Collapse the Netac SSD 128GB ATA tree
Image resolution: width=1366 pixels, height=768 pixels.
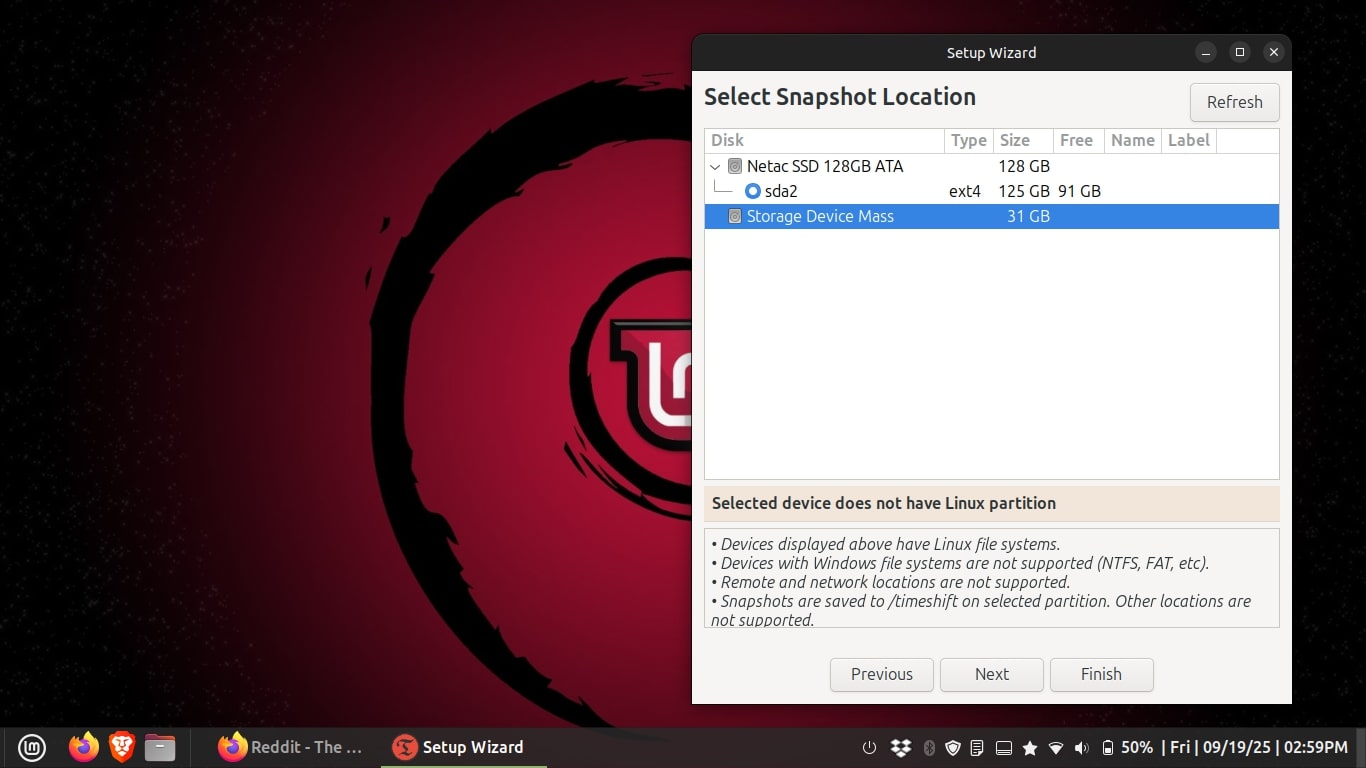[x=715, y=167]
